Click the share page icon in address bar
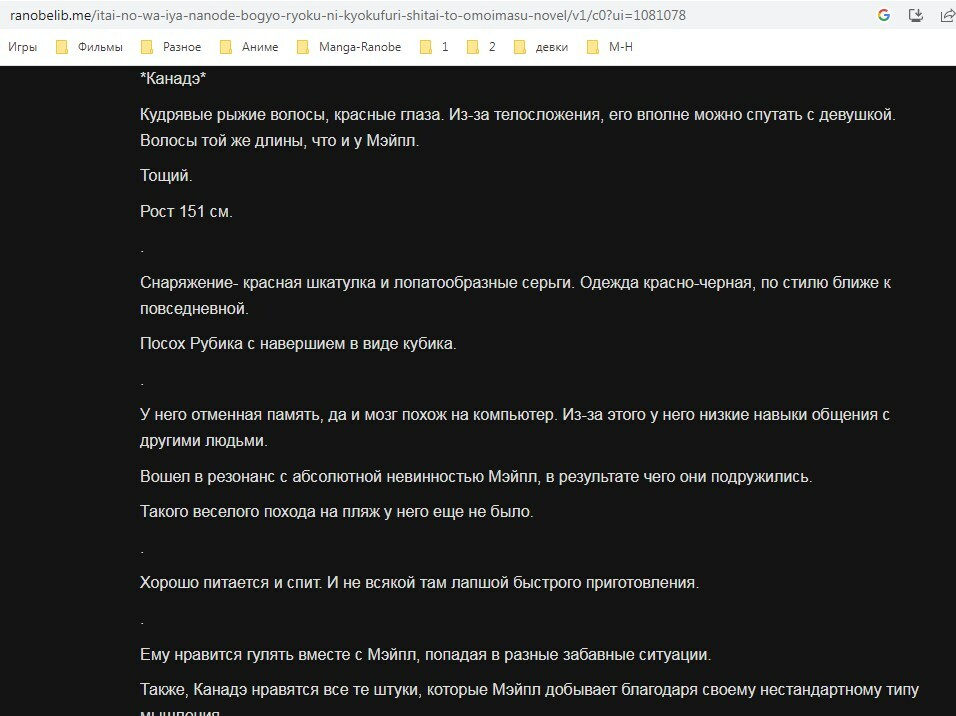 tap(945, 15)
